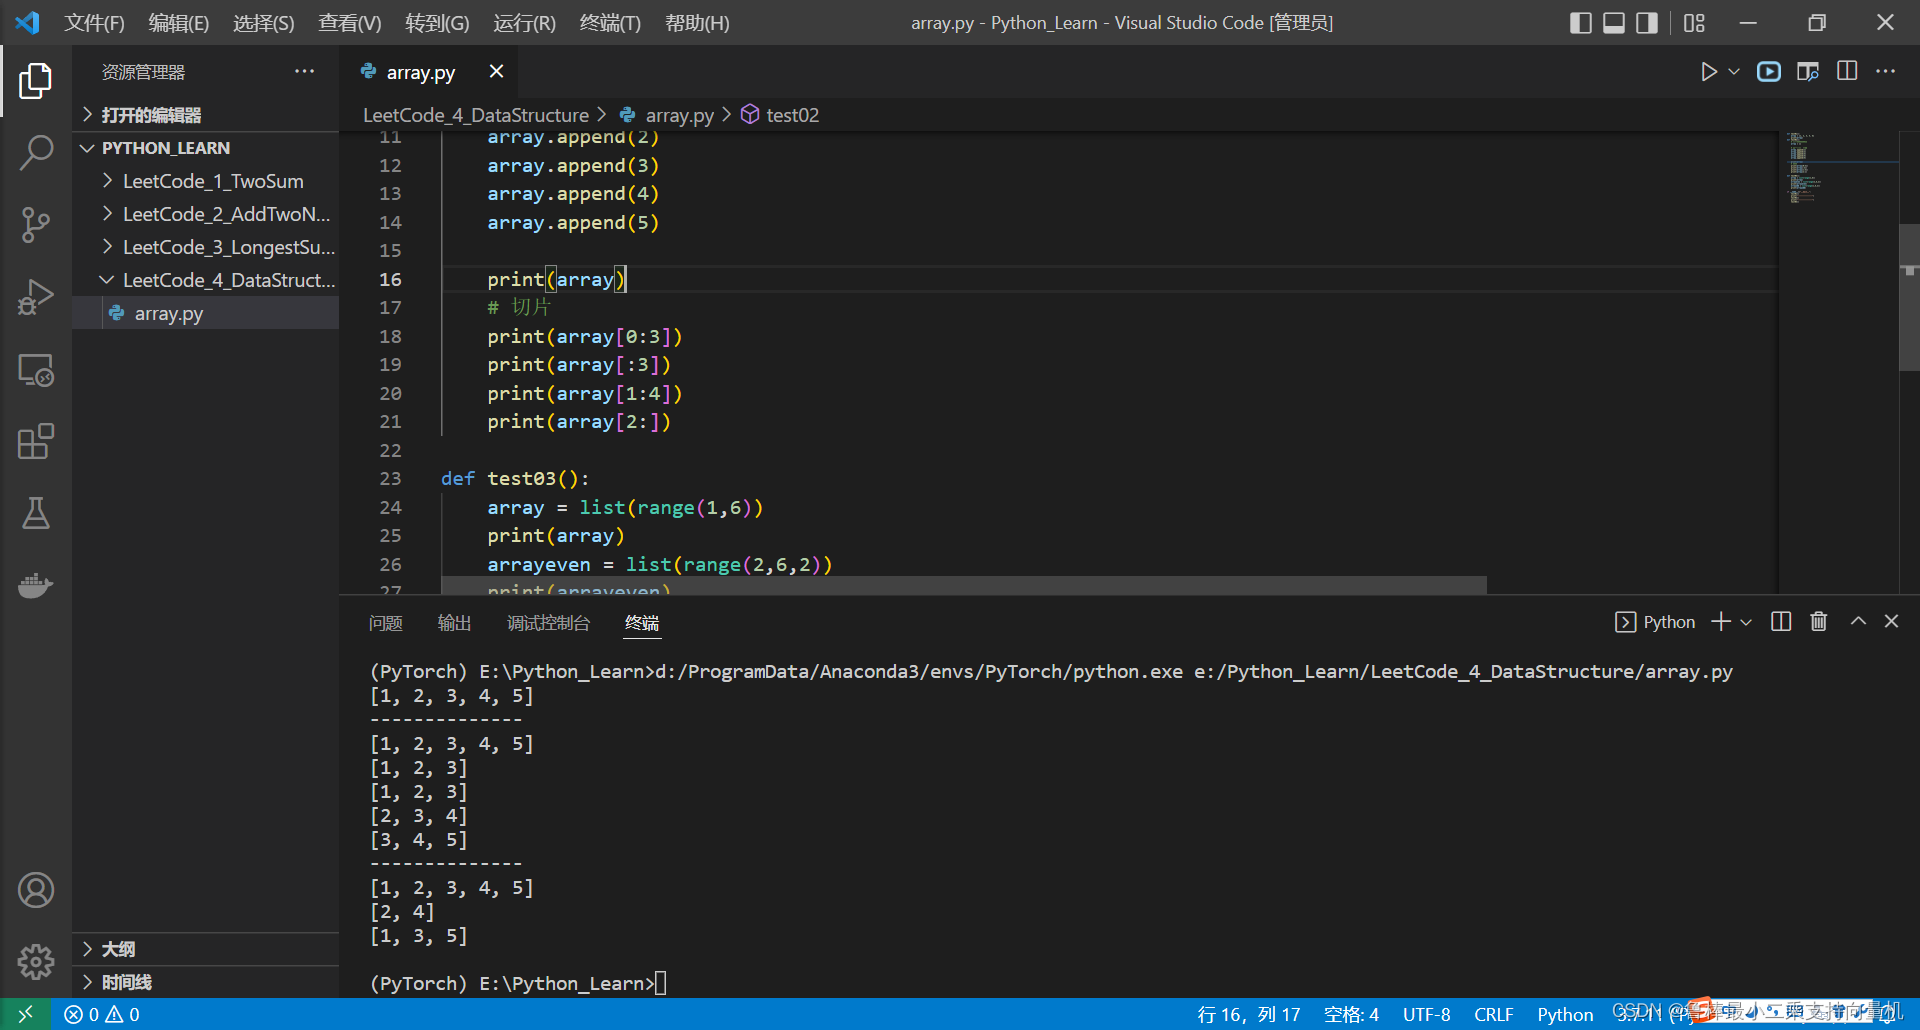Select the 终端 panel tab
Screen dimensions: 1920x1030
point(641,623)
